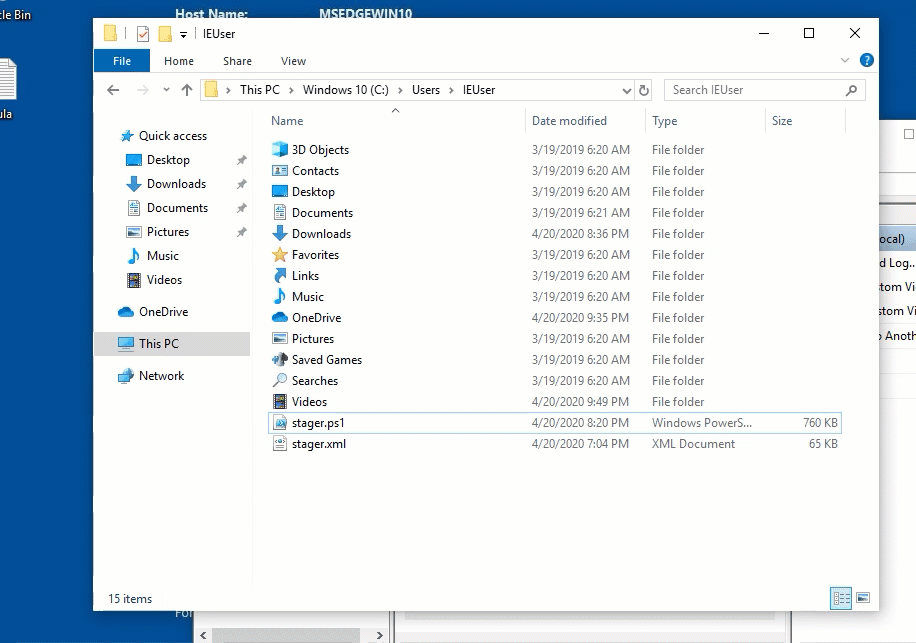Select the Favorites star icon
This screenshot has height=643, width=916.
(280, 255)
